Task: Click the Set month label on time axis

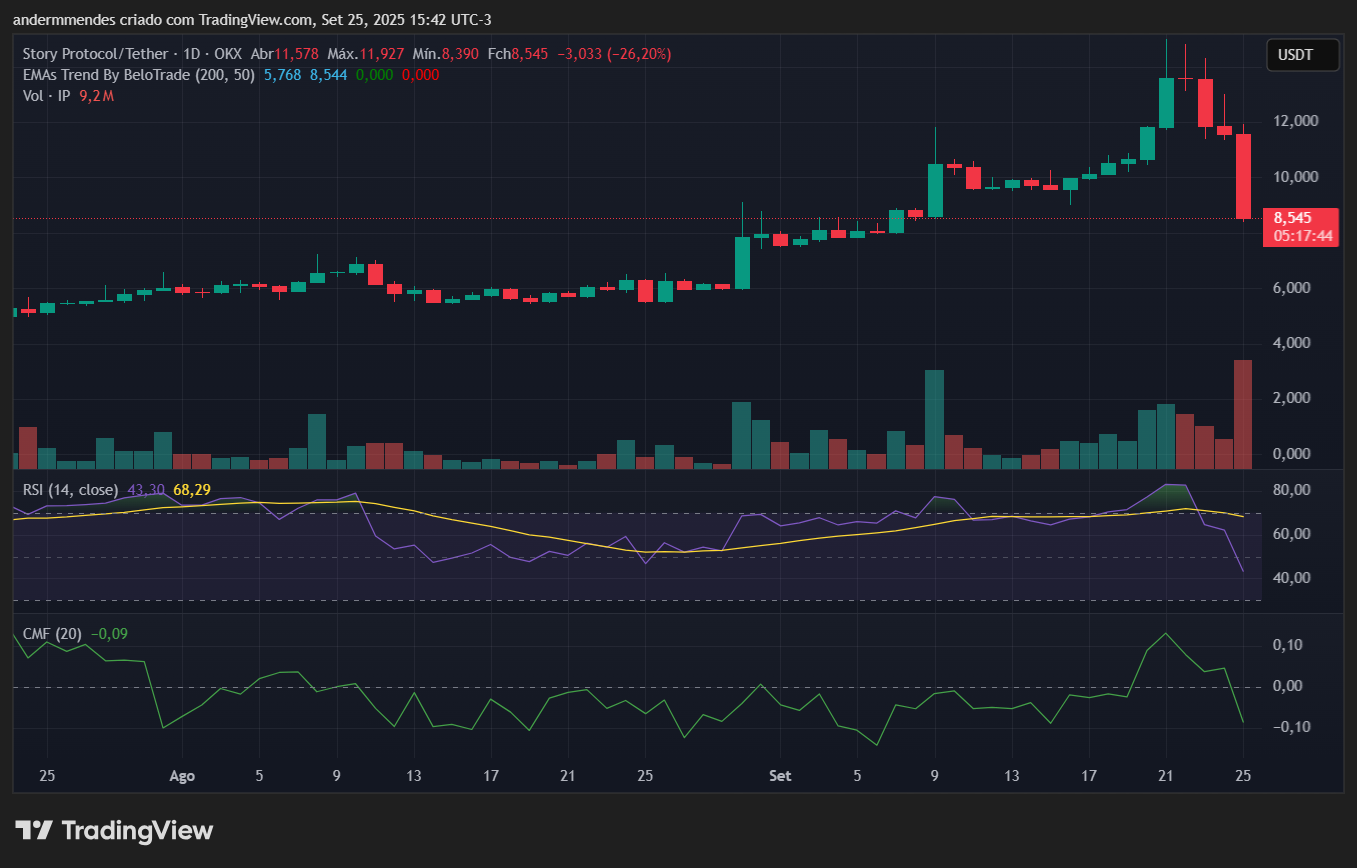Action: click(780, 776)
